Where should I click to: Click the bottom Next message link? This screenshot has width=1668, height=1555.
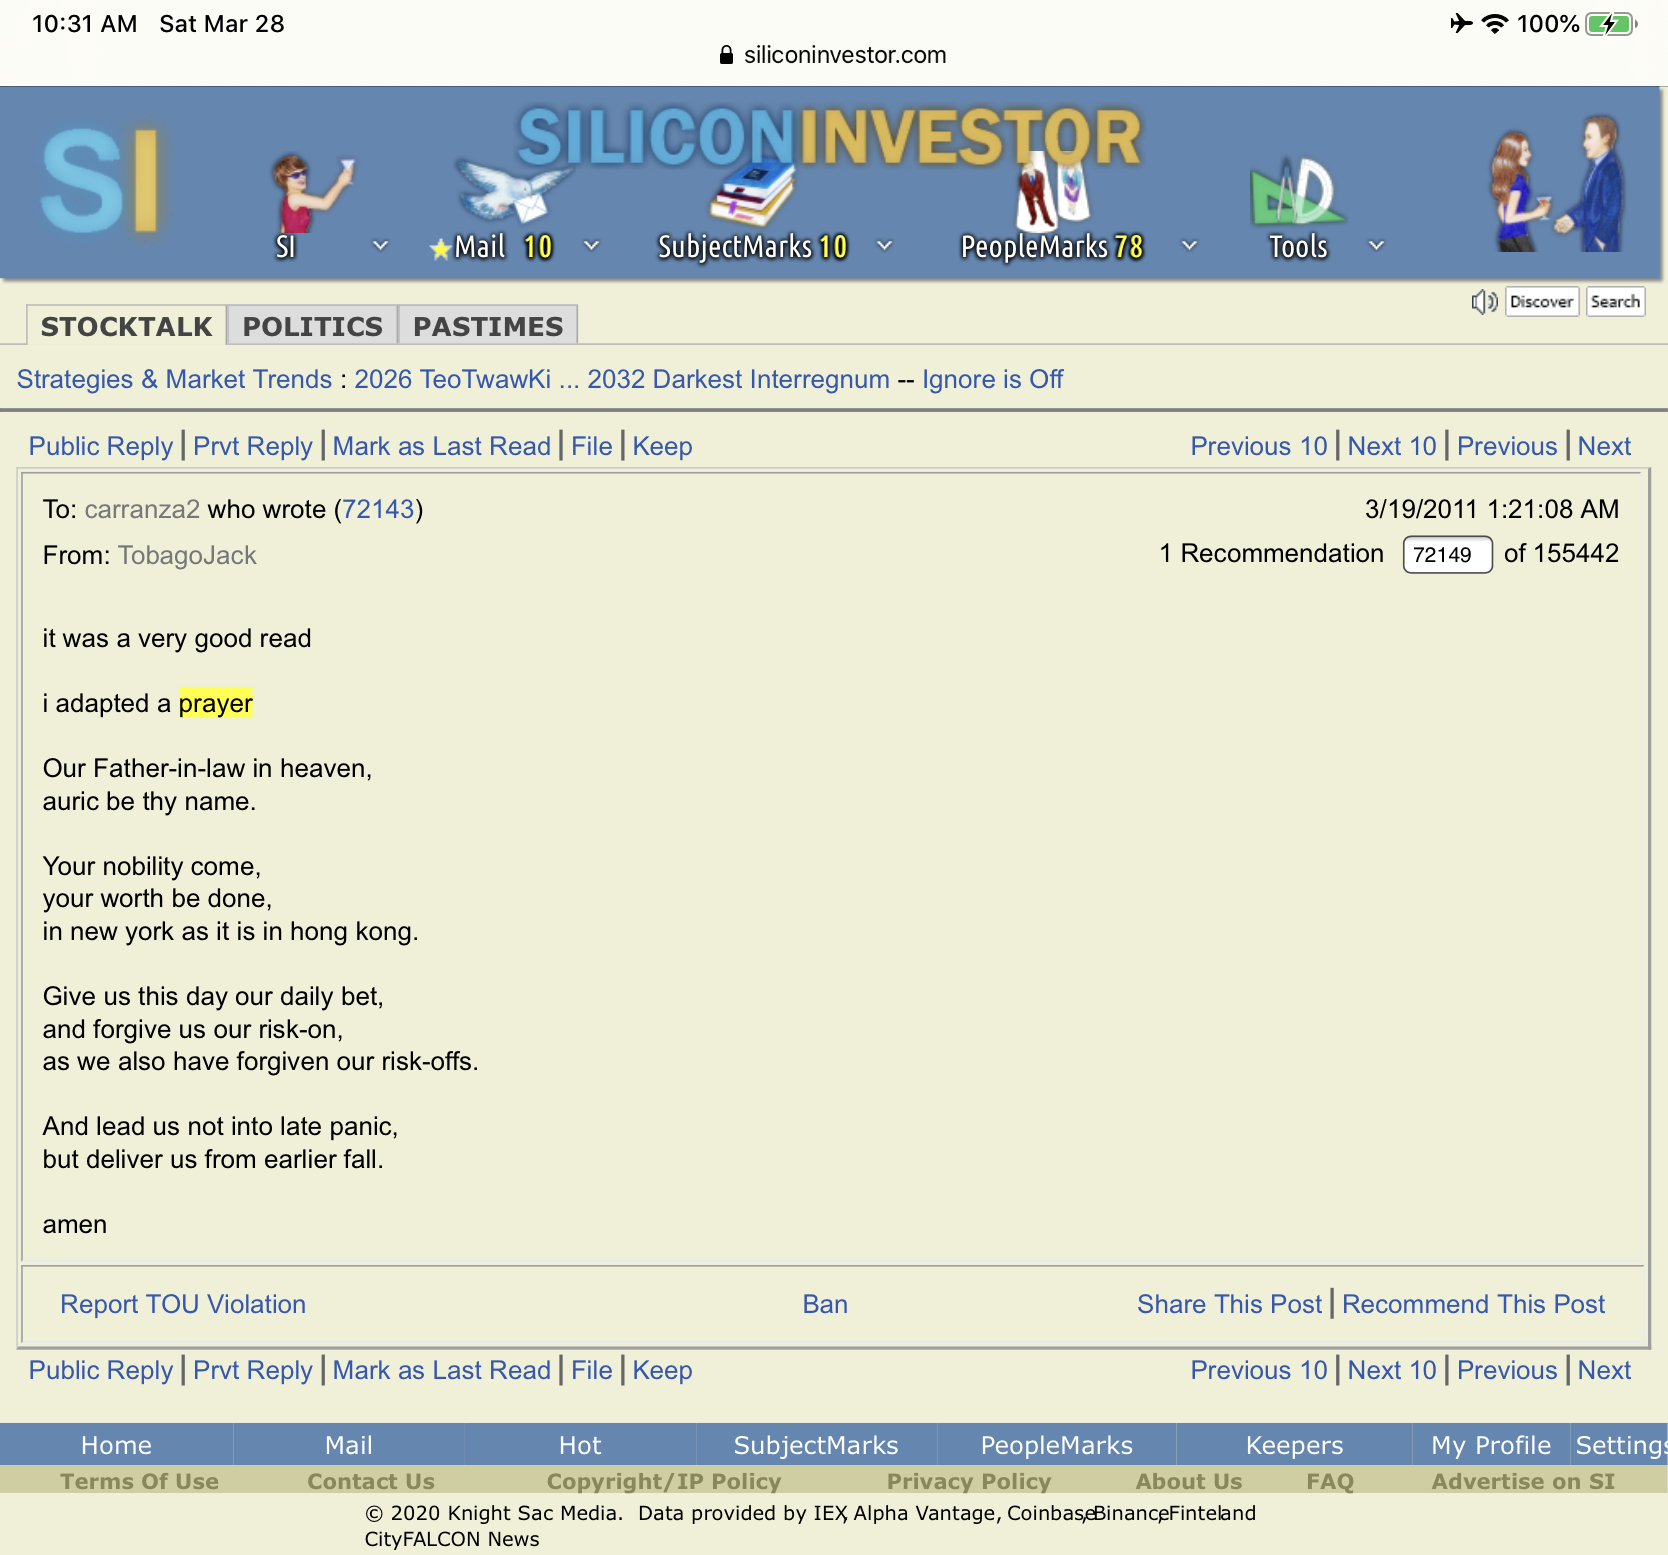(x=1604, y=1370)
